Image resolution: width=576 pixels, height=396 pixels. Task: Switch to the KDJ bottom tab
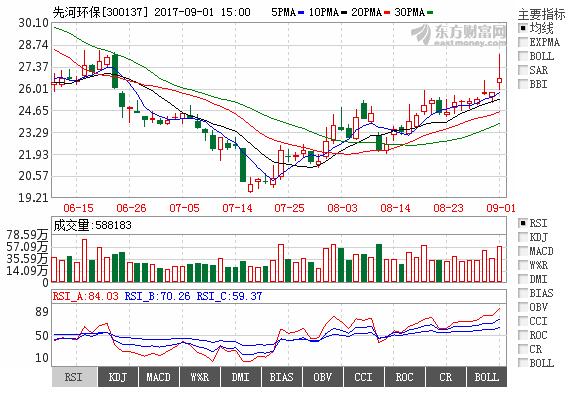tap(118, 377)
